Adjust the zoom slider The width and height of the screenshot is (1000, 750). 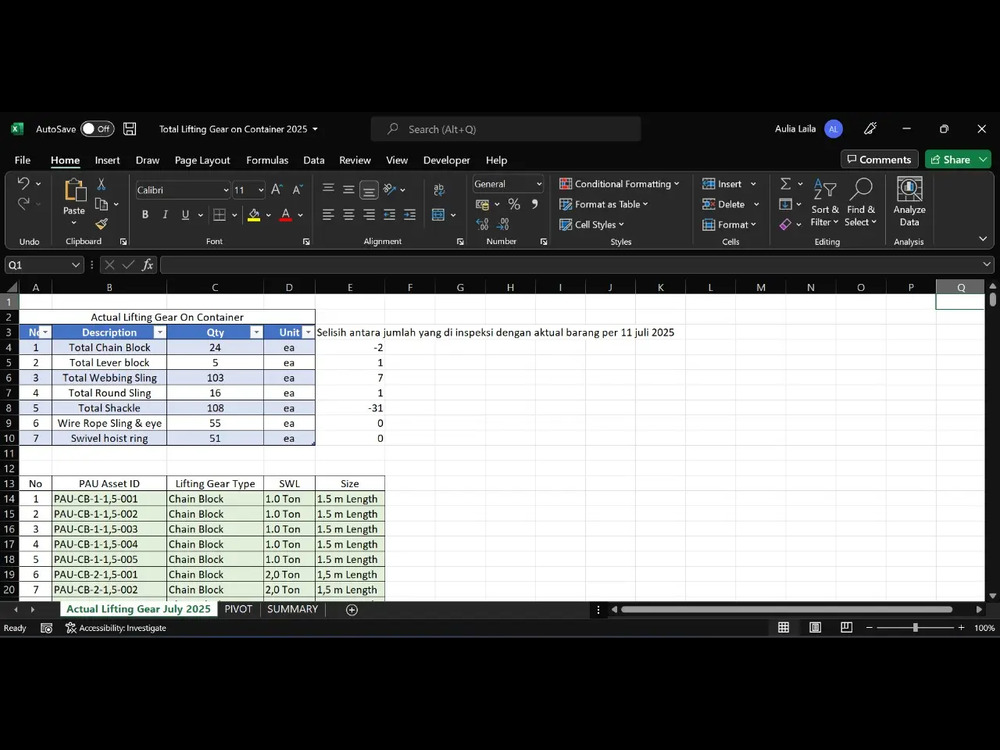[x=916, y=628]
